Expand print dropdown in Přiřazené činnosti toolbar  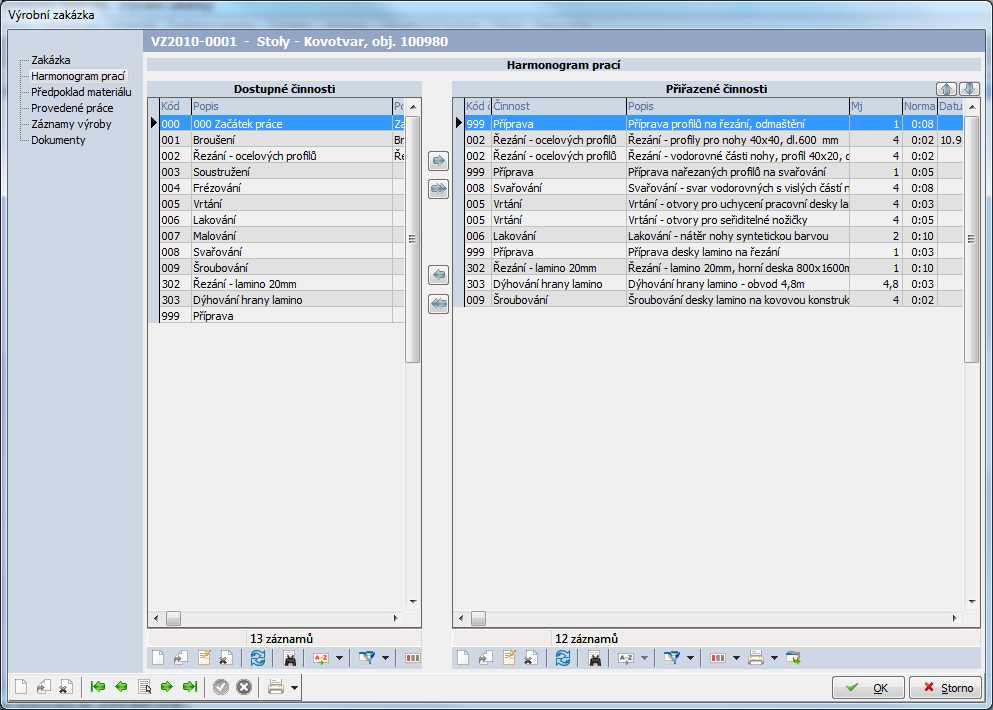[774, 659]
